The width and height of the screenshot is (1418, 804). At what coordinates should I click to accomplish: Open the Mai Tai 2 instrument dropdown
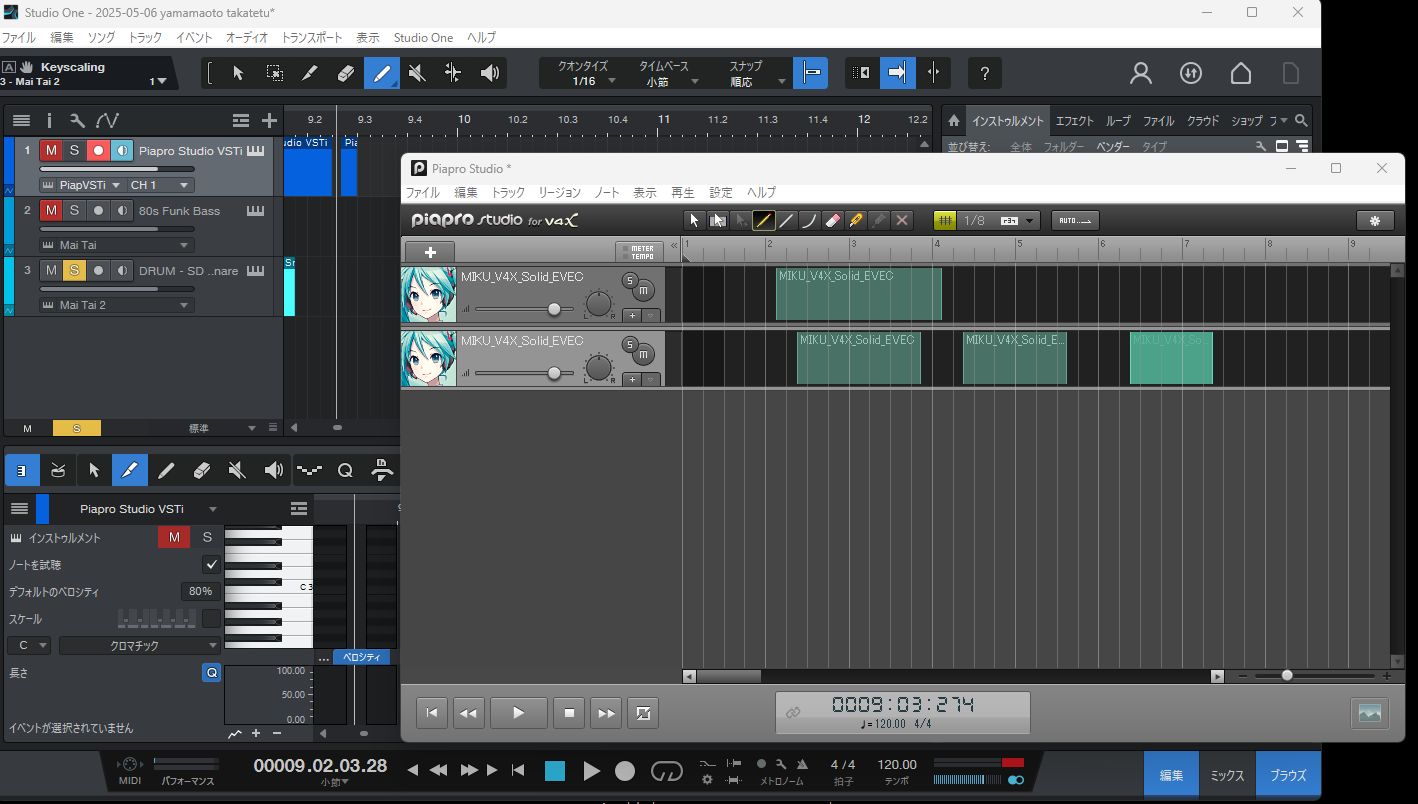coord(115,305)
